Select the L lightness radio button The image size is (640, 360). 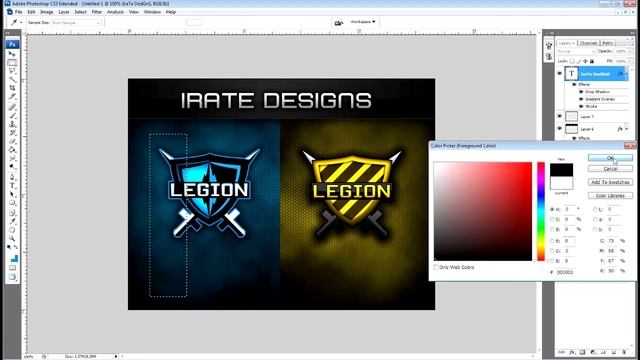[595, 209]
